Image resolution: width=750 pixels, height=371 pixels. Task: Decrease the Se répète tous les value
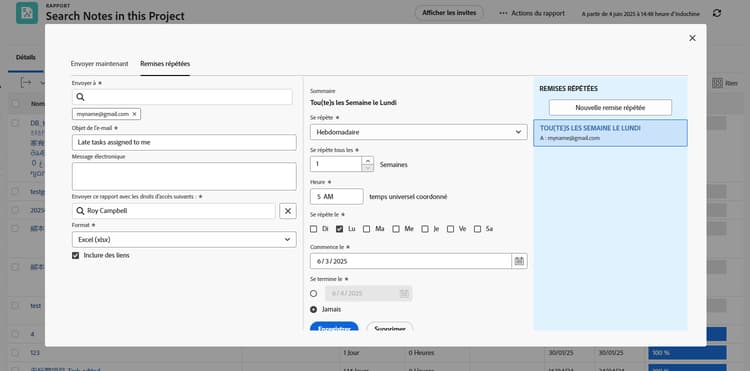pyautogui.click(x=367, y=168)
